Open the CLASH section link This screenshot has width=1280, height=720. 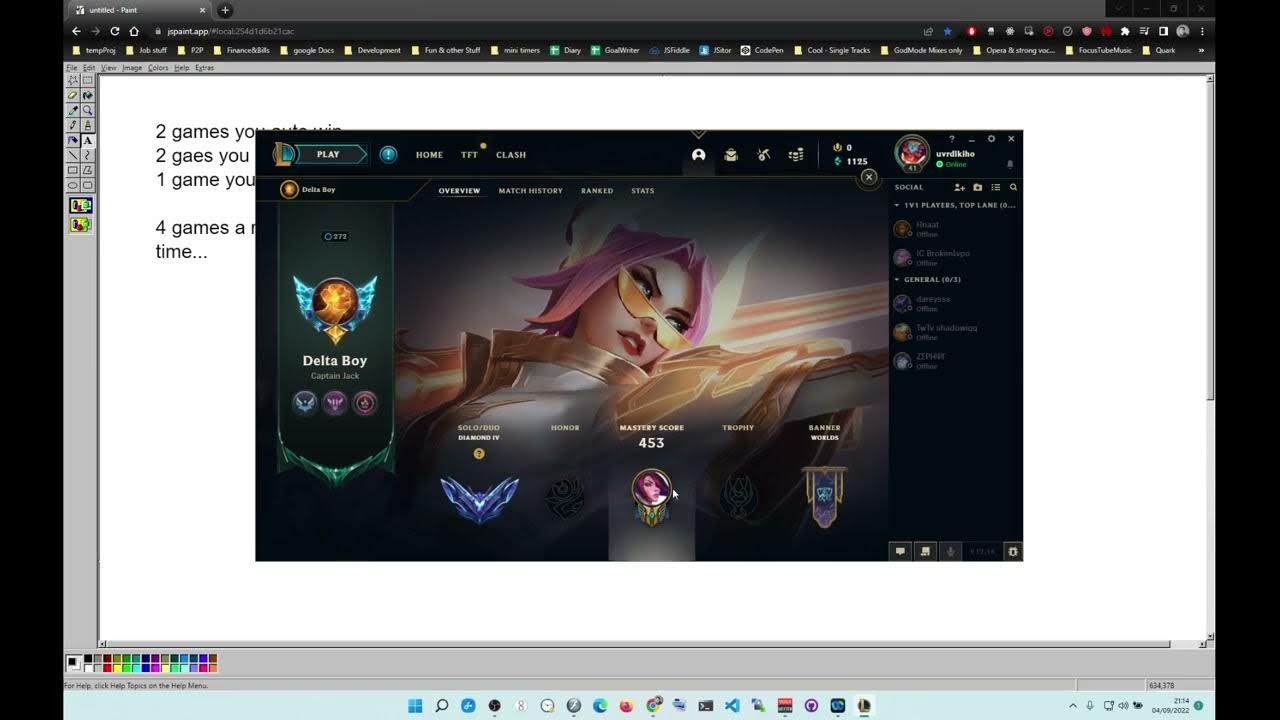511,155
